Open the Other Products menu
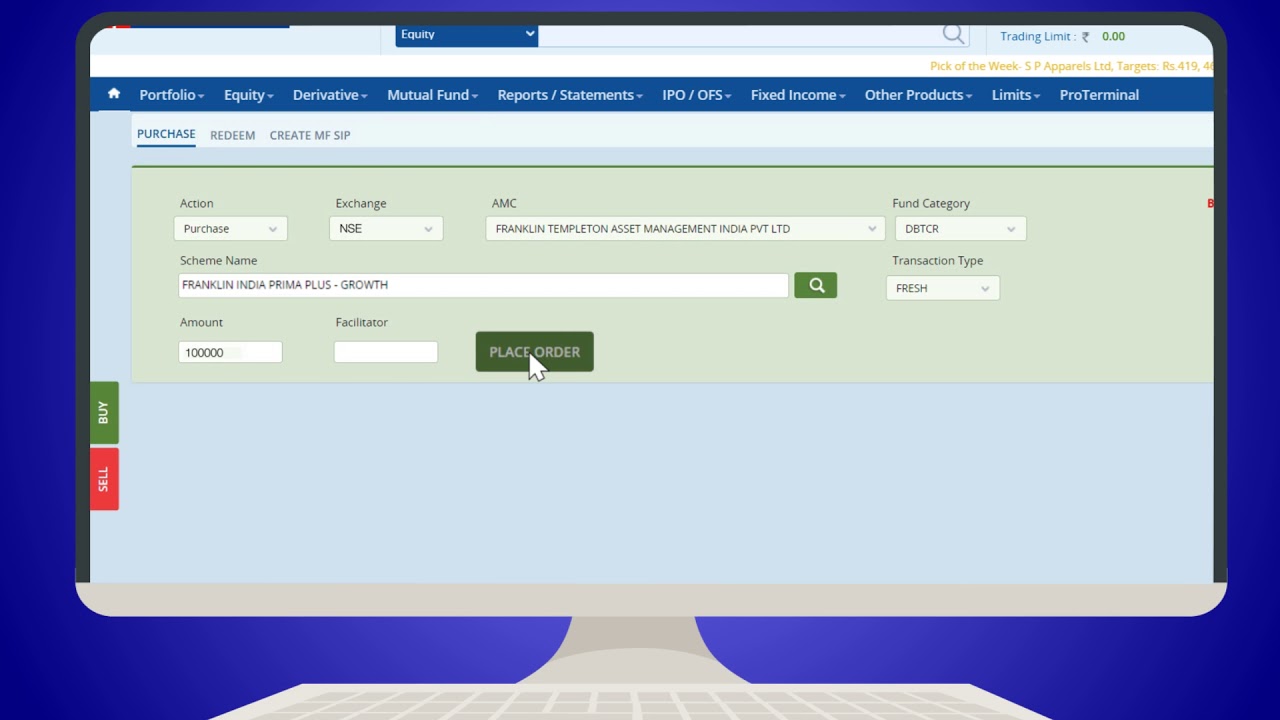Image resolution: width=1280 pixels, height=720 pixels. [918, 95]
